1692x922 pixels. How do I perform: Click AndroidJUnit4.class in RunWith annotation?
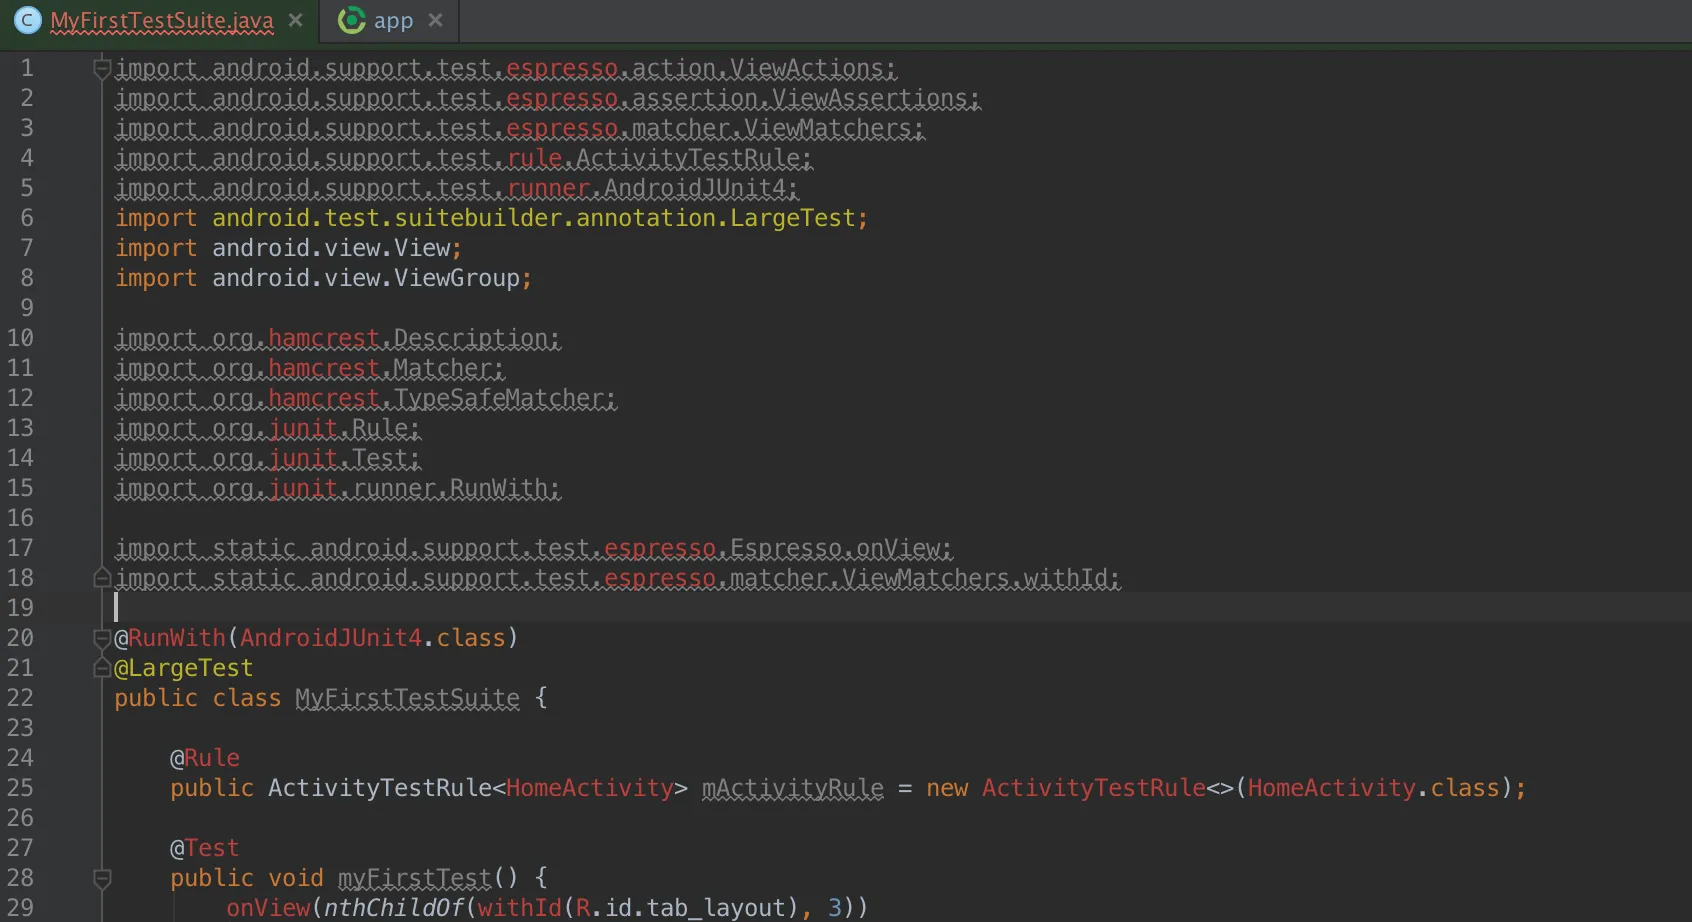point(372,638)
